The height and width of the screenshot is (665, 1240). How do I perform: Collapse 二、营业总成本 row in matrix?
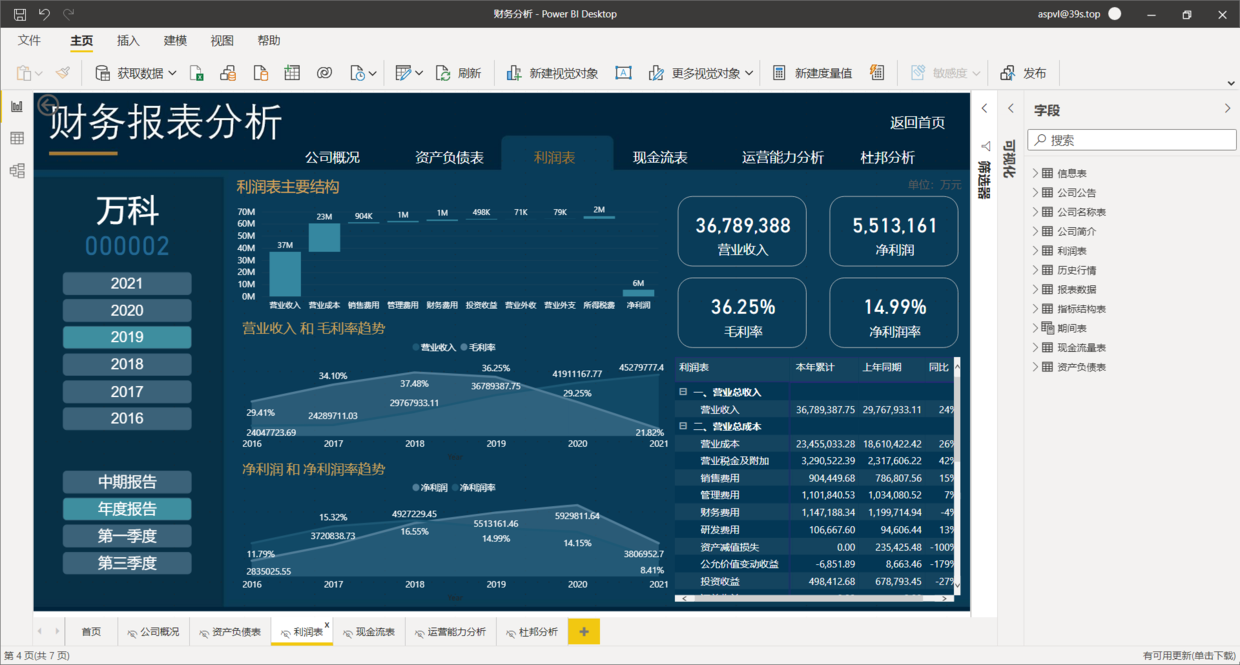(683, 426)
